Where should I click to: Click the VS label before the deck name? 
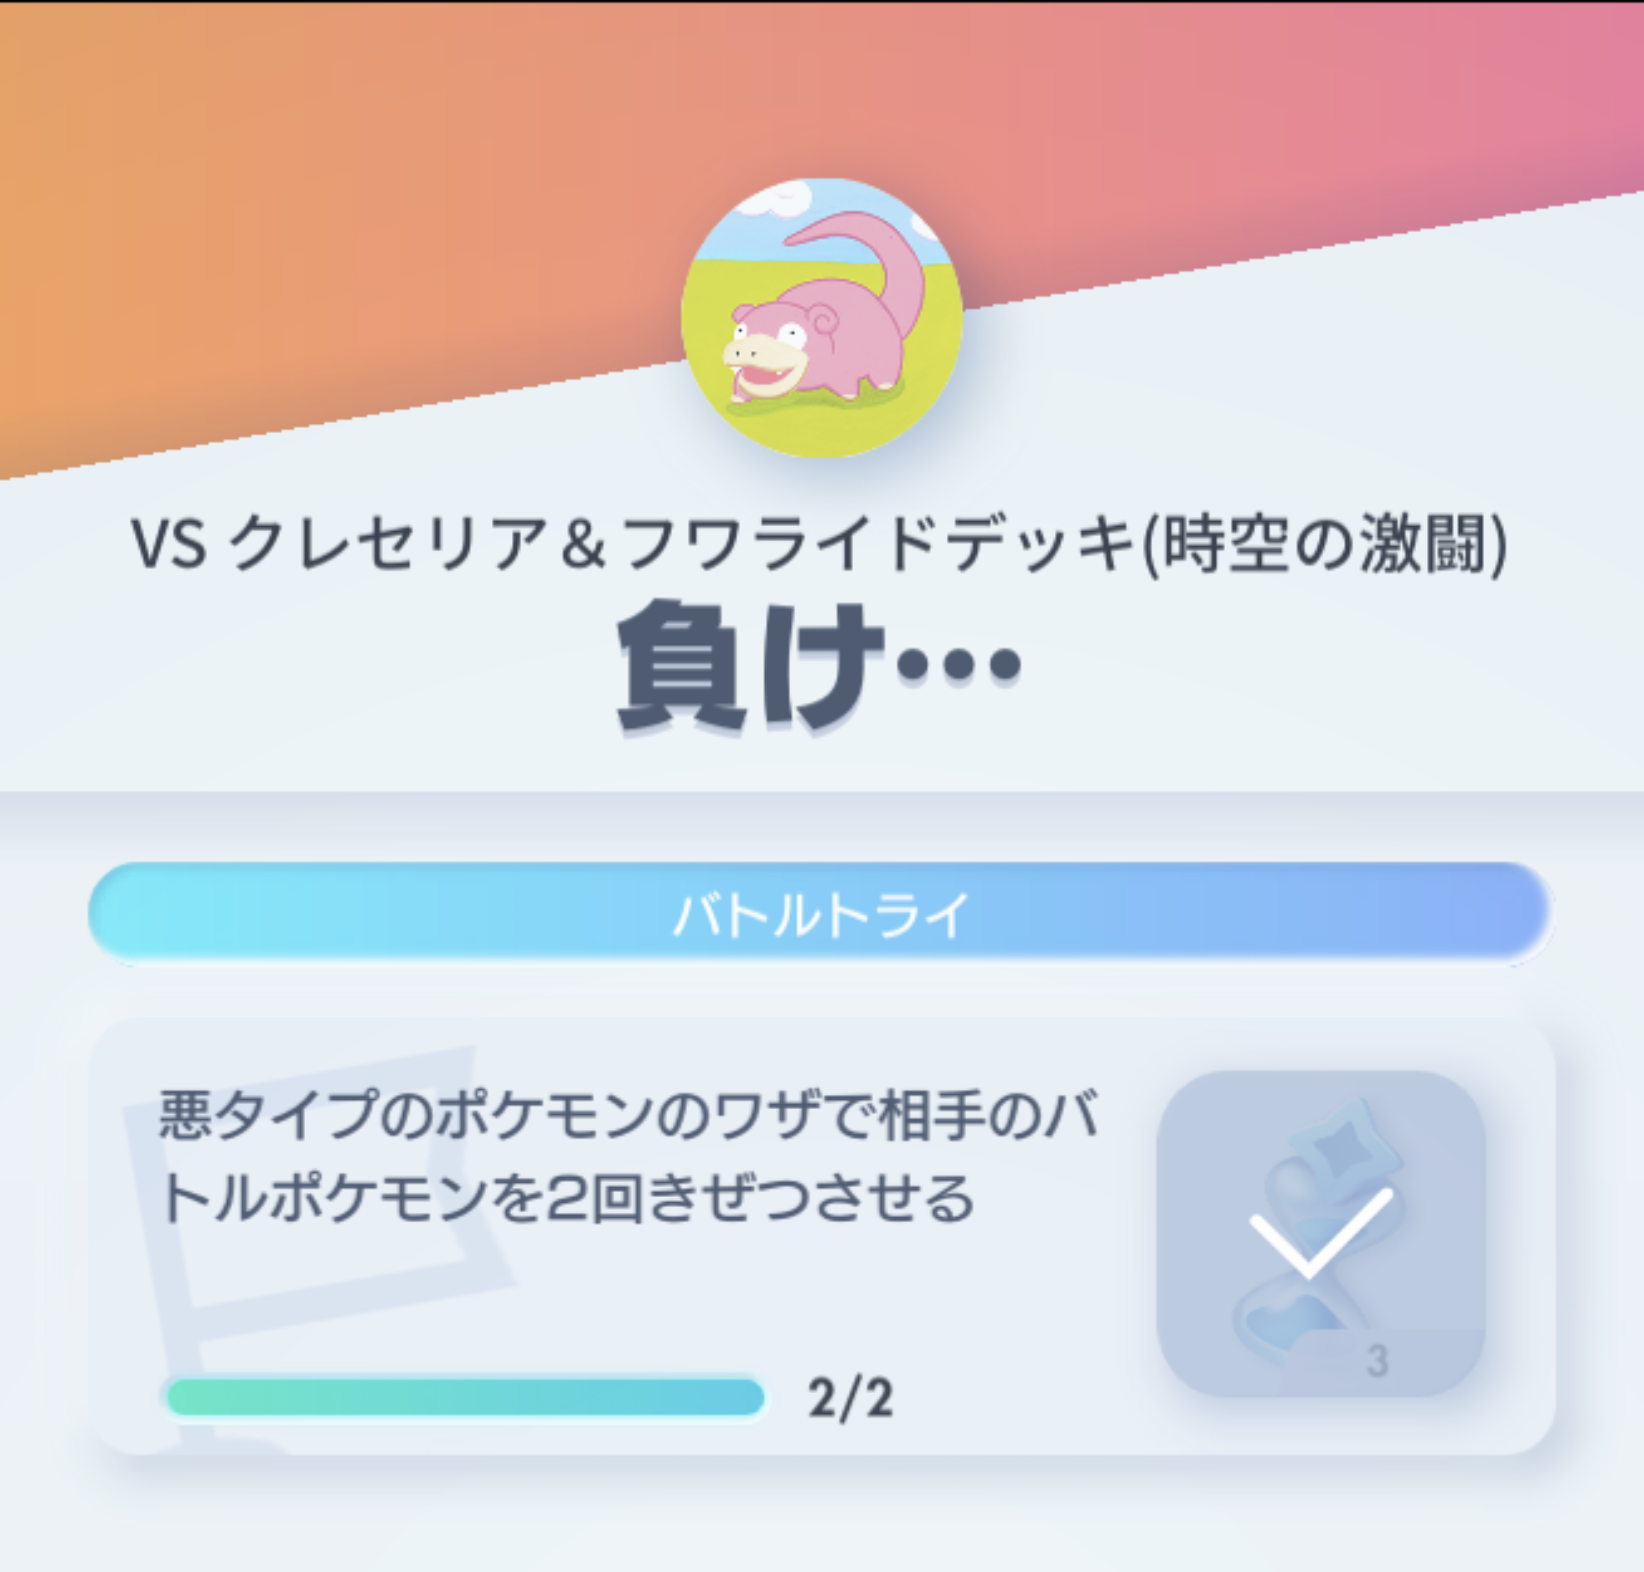169,546
